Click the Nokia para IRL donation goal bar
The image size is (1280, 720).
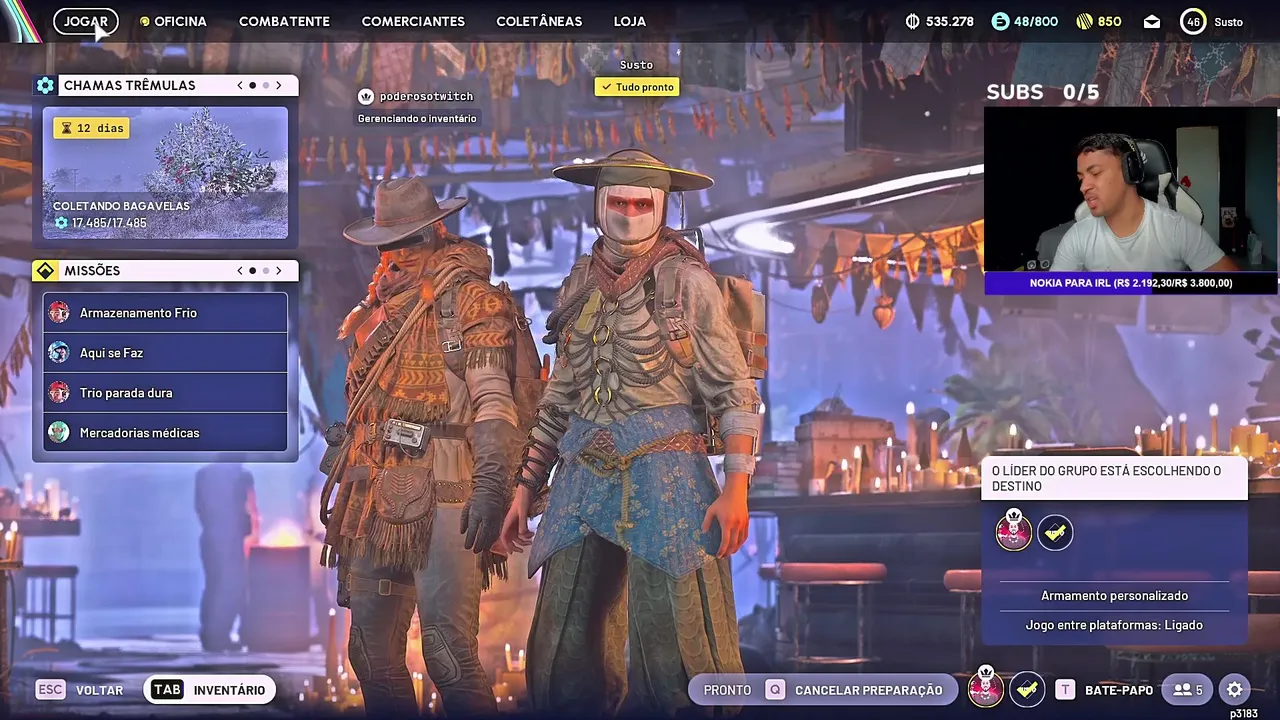pos(1131,283)
